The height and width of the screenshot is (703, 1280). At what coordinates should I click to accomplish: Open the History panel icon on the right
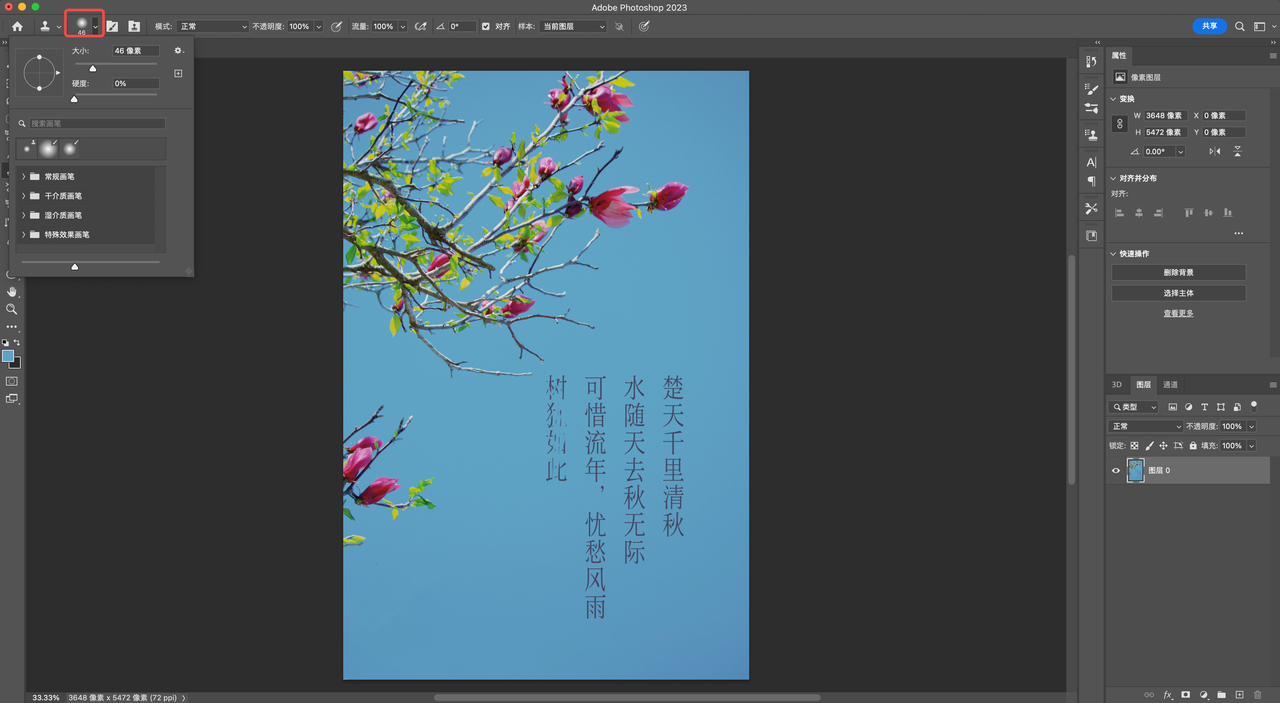1091,61
